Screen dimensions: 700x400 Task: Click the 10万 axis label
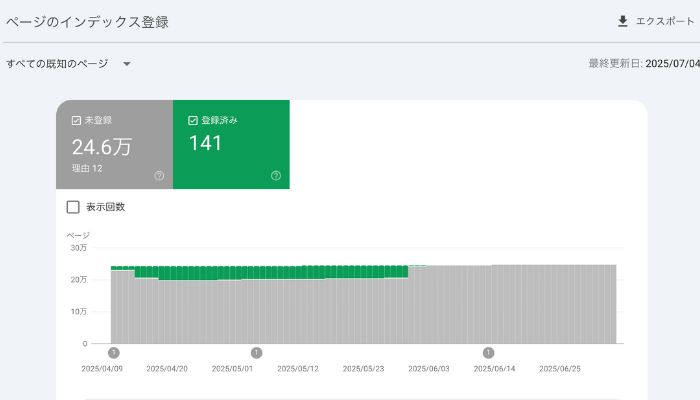pyautogui.click(x=79, y=312)
